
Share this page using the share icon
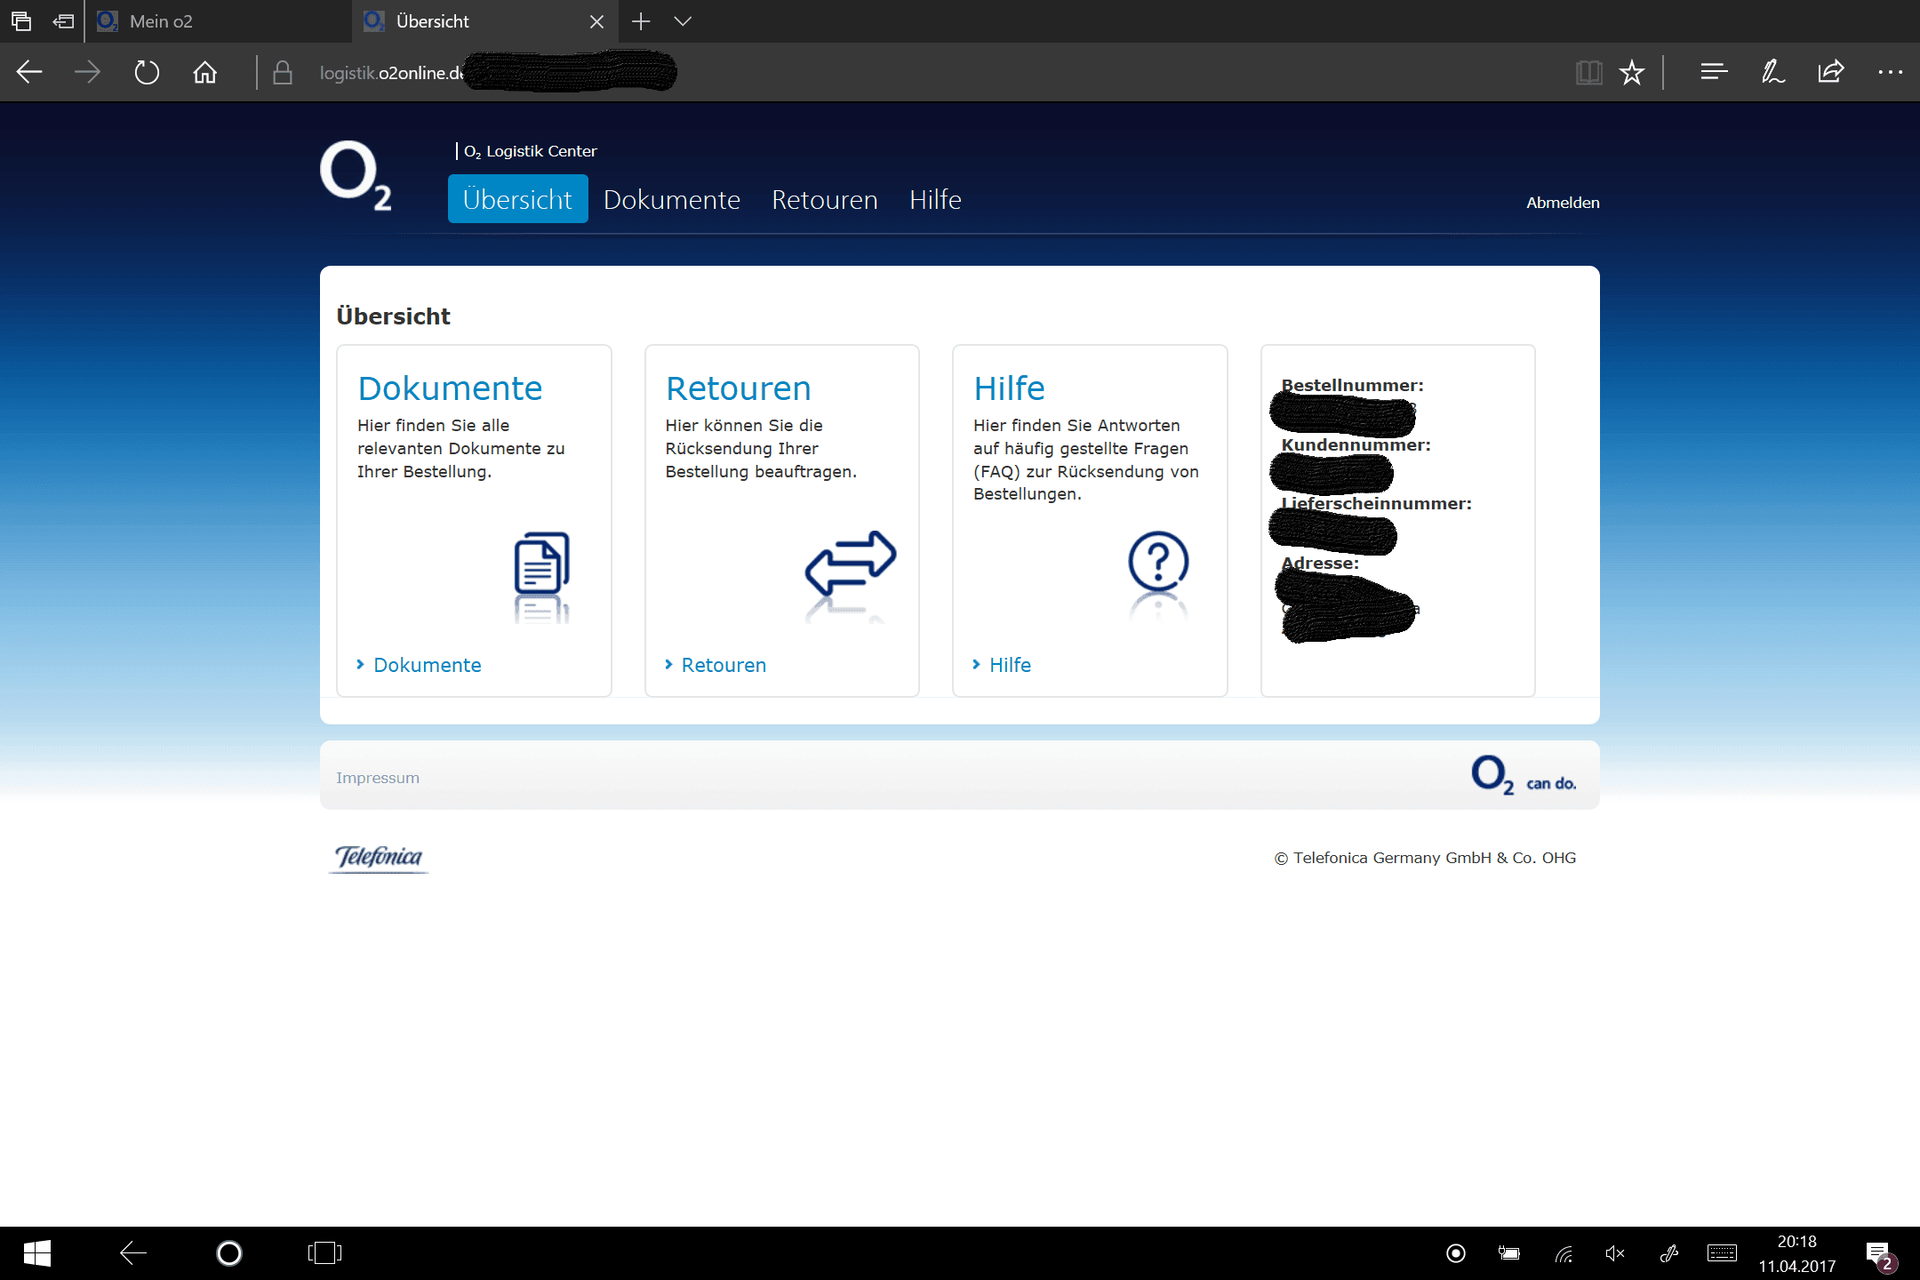point(1831,72)
